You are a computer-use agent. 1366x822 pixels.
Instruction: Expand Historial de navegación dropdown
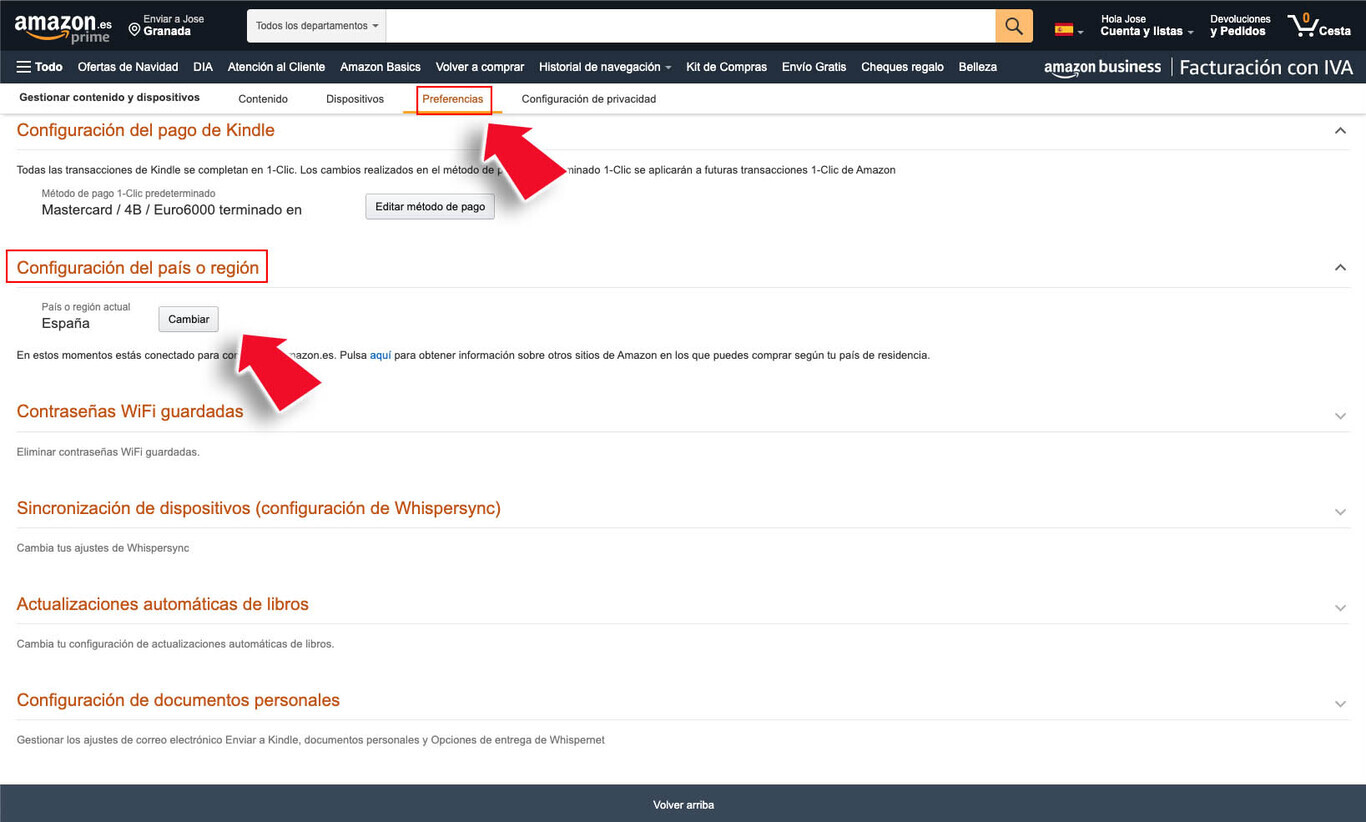click(604, 67)
